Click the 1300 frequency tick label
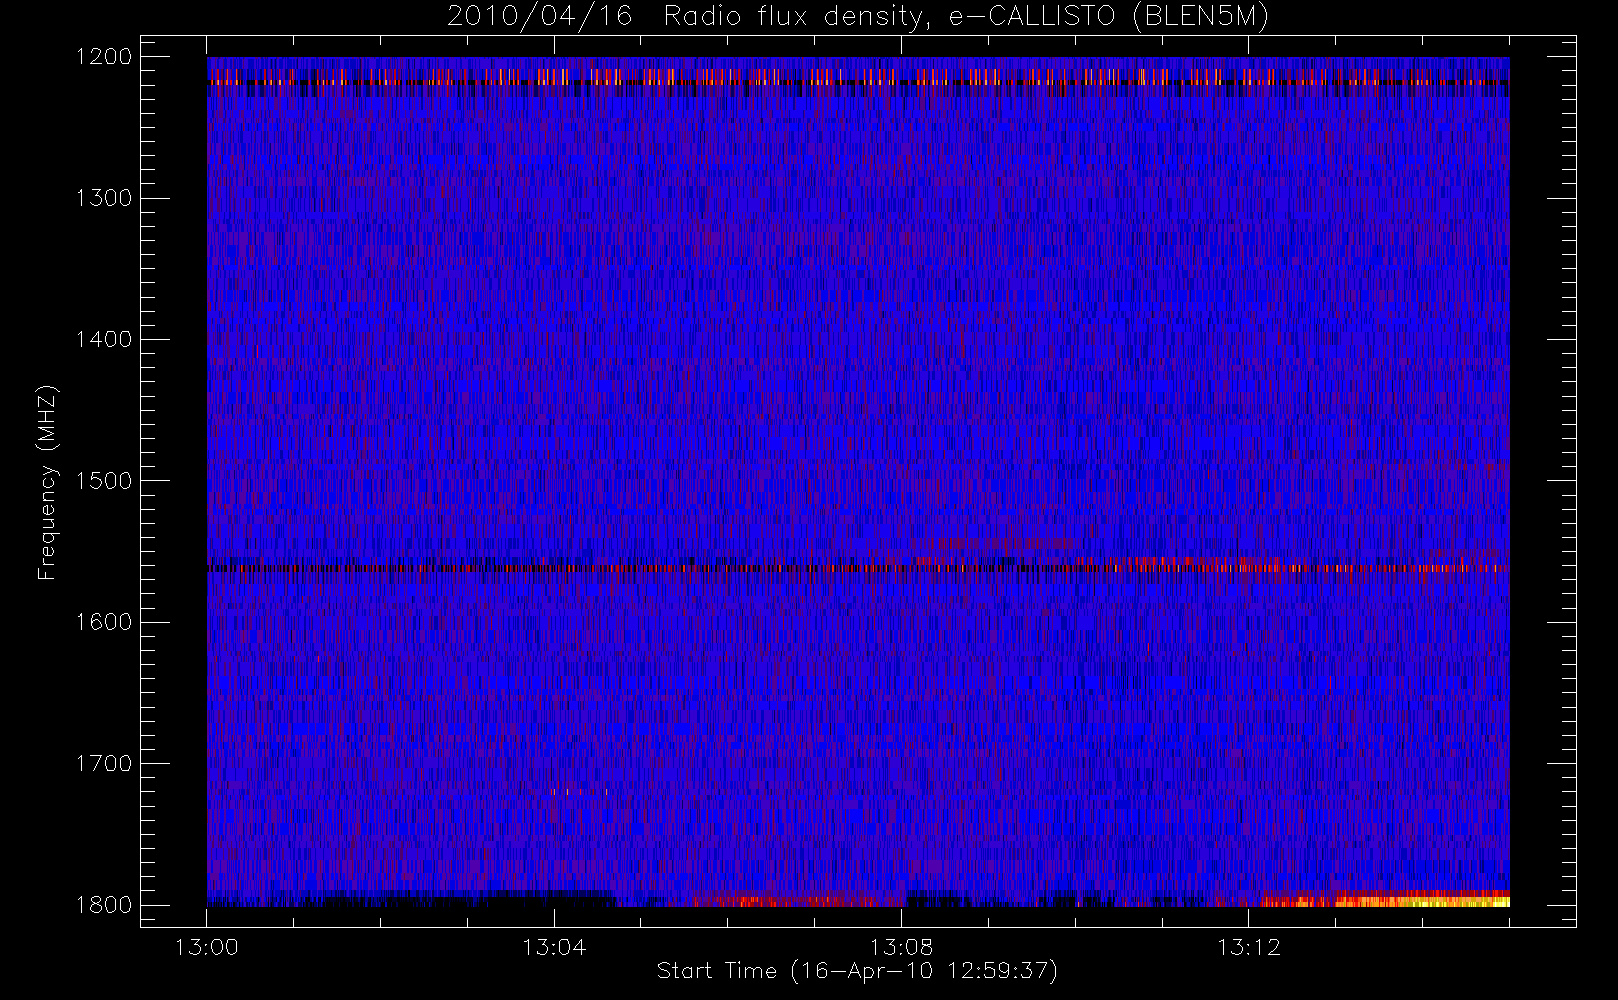 [x=104, y=198]
